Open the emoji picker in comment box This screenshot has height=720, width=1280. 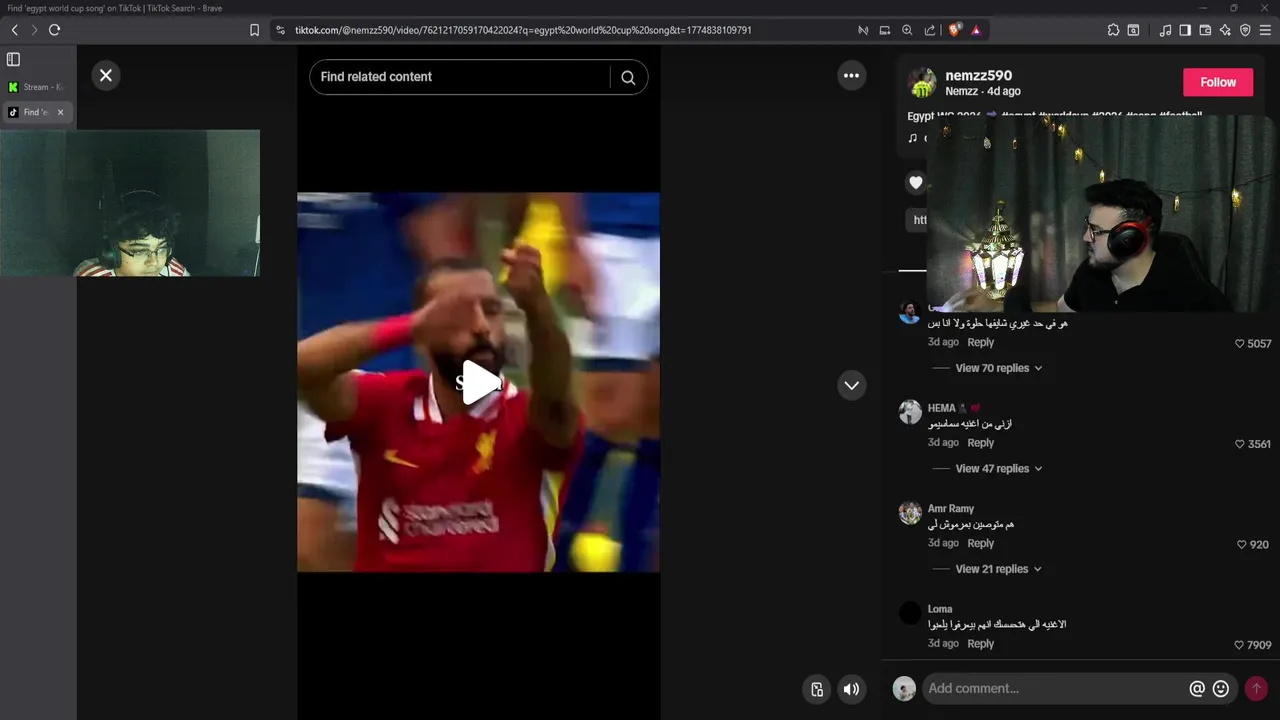tap(1221, 688)
